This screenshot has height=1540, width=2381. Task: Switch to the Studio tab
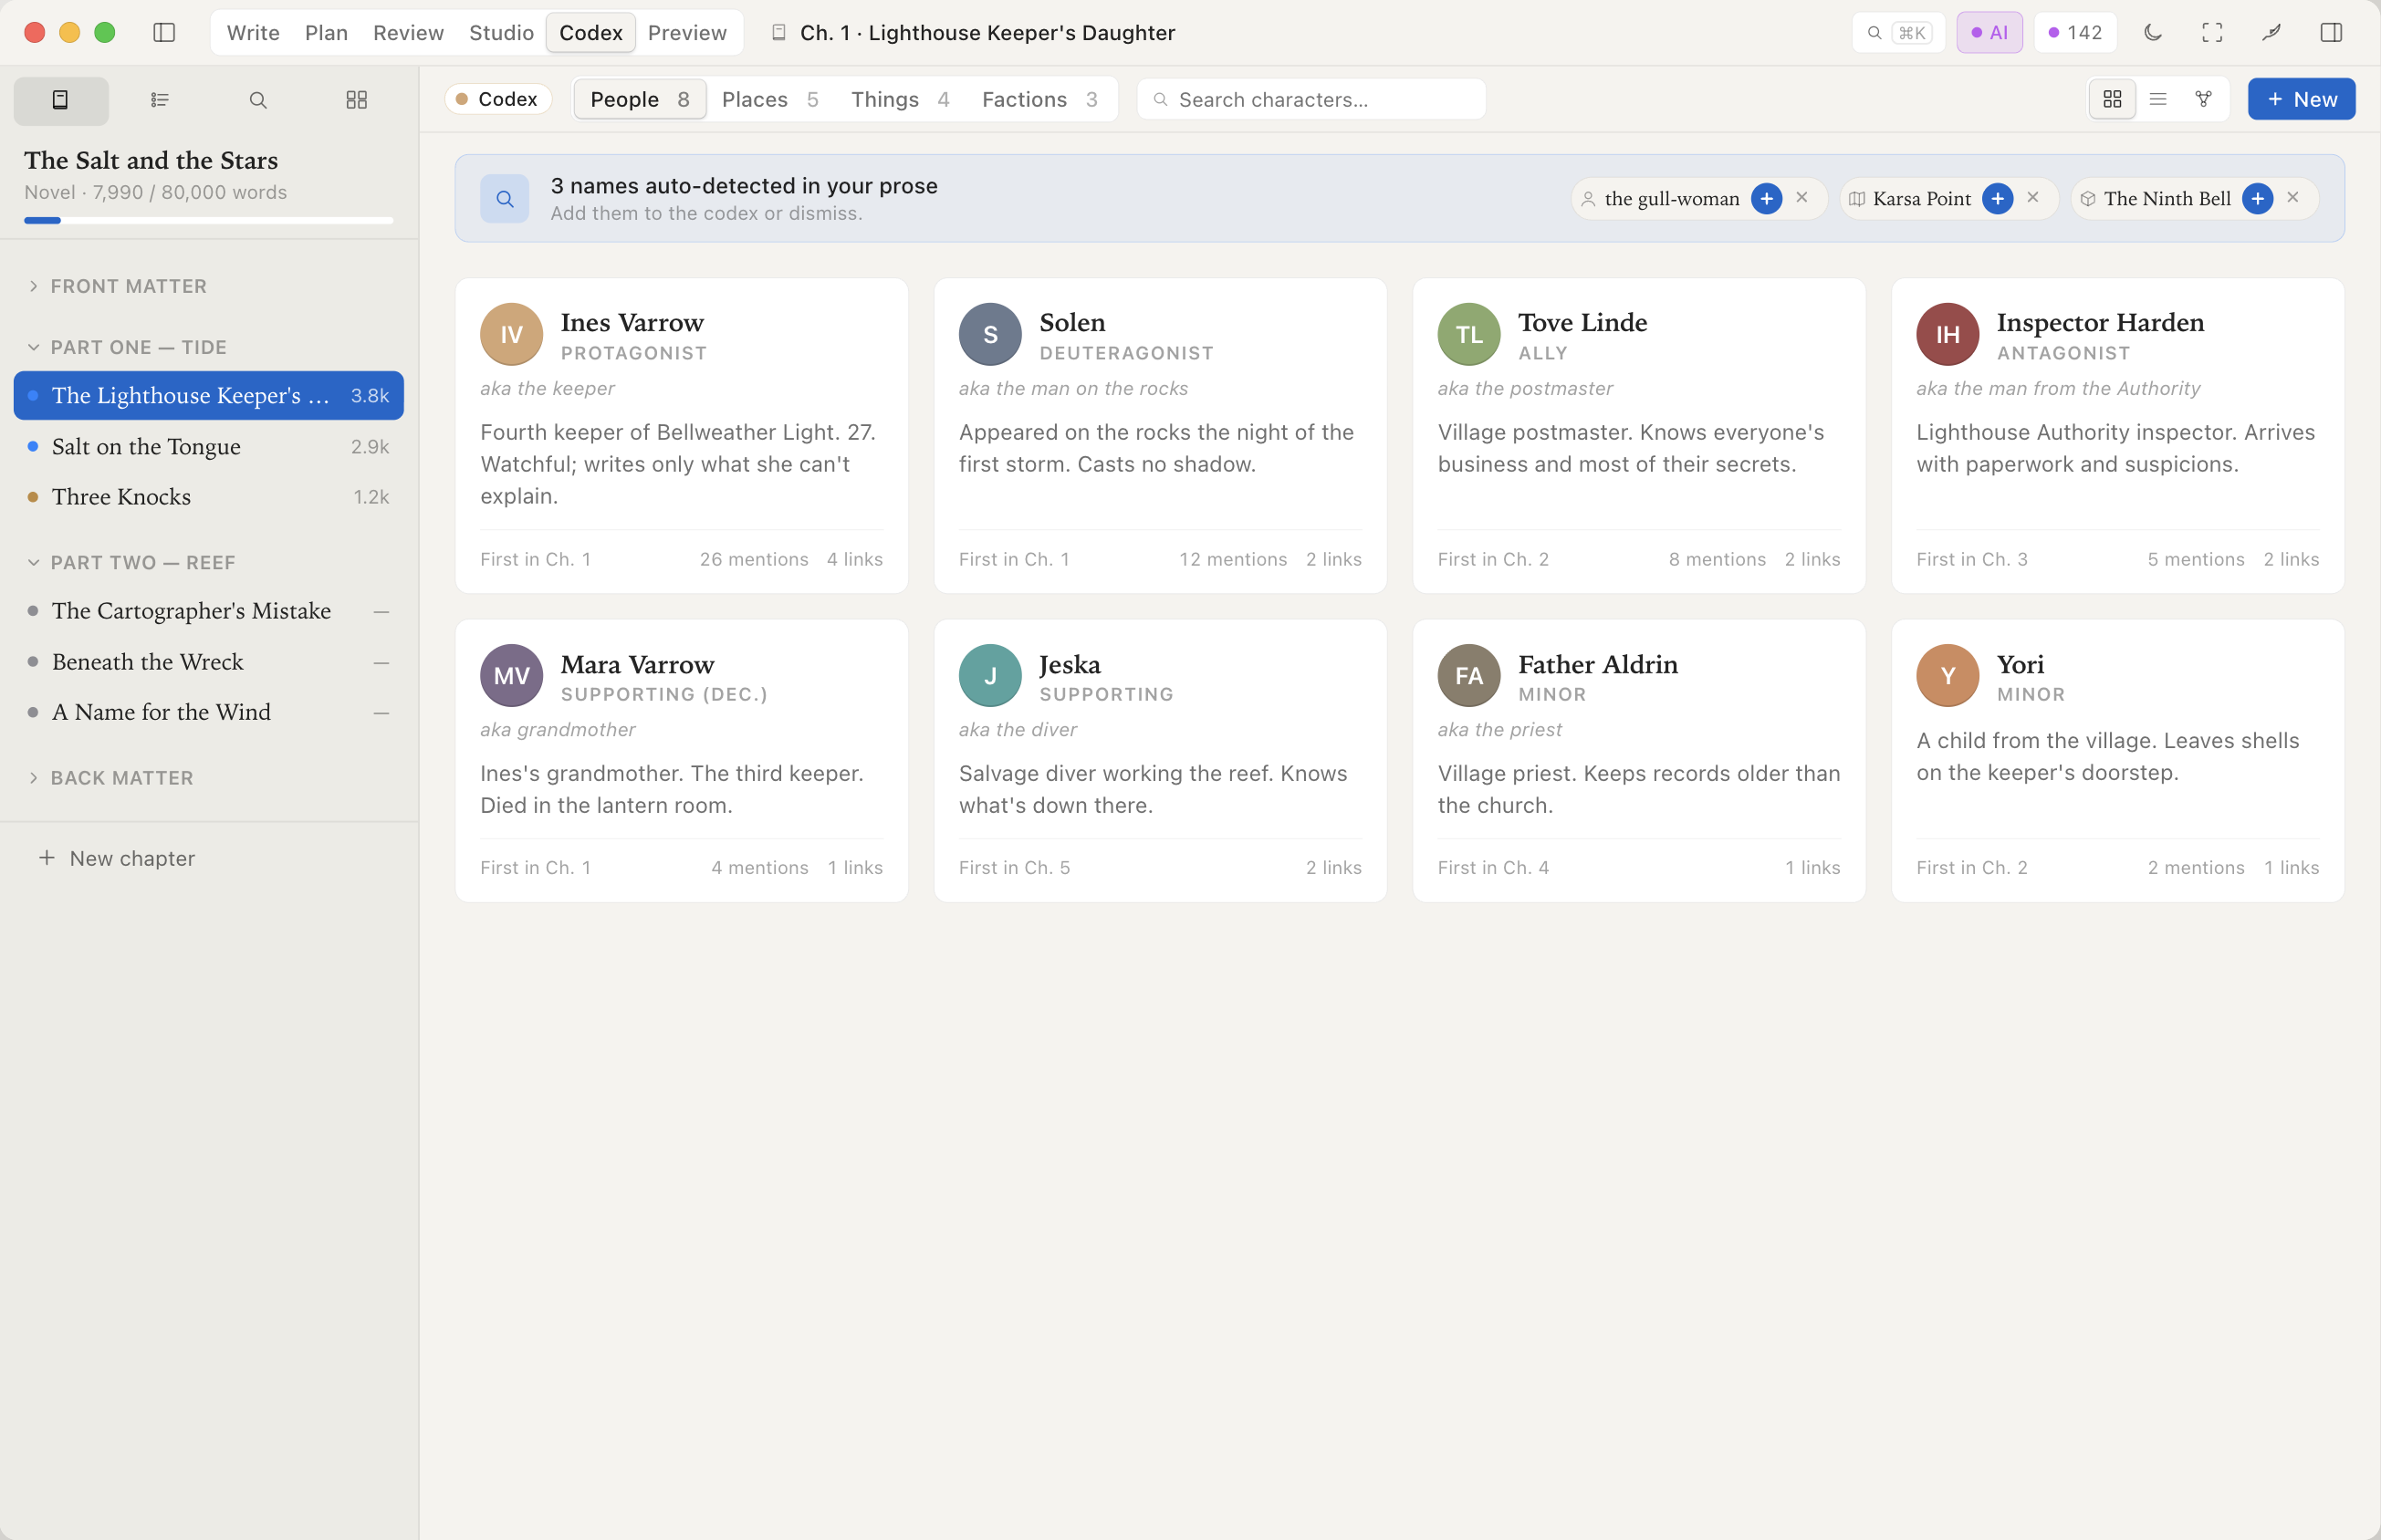(501, 32)
